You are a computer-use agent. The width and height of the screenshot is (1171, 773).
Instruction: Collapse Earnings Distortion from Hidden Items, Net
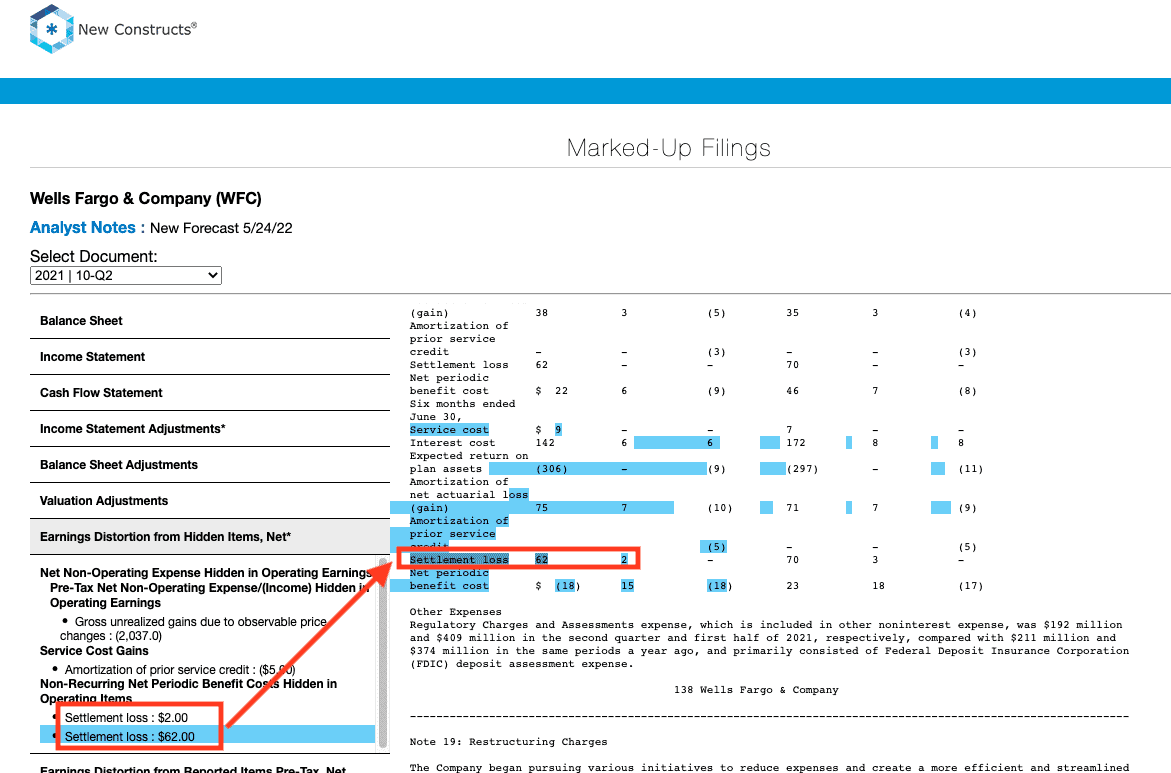[210, 537]
